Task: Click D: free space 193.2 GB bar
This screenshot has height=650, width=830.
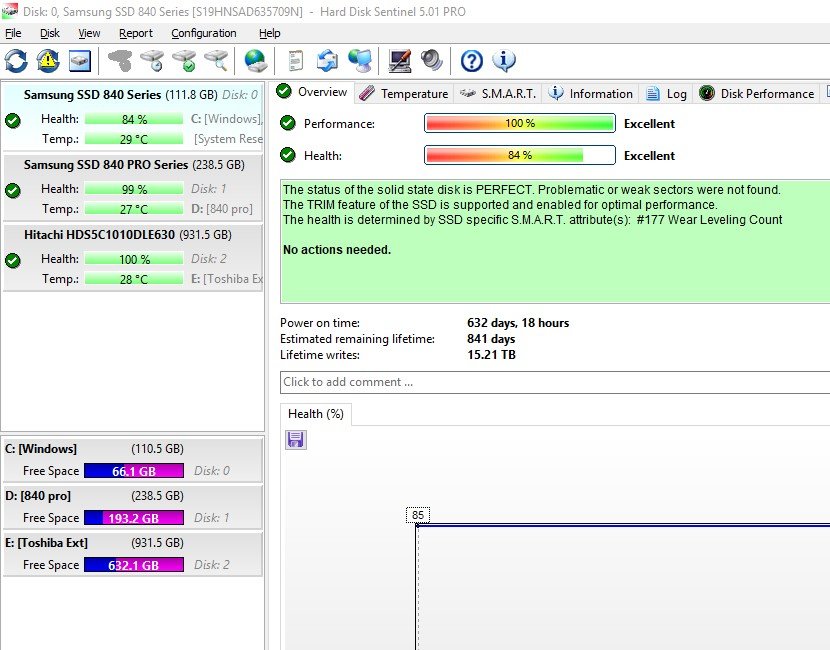Action: (134, 518)
